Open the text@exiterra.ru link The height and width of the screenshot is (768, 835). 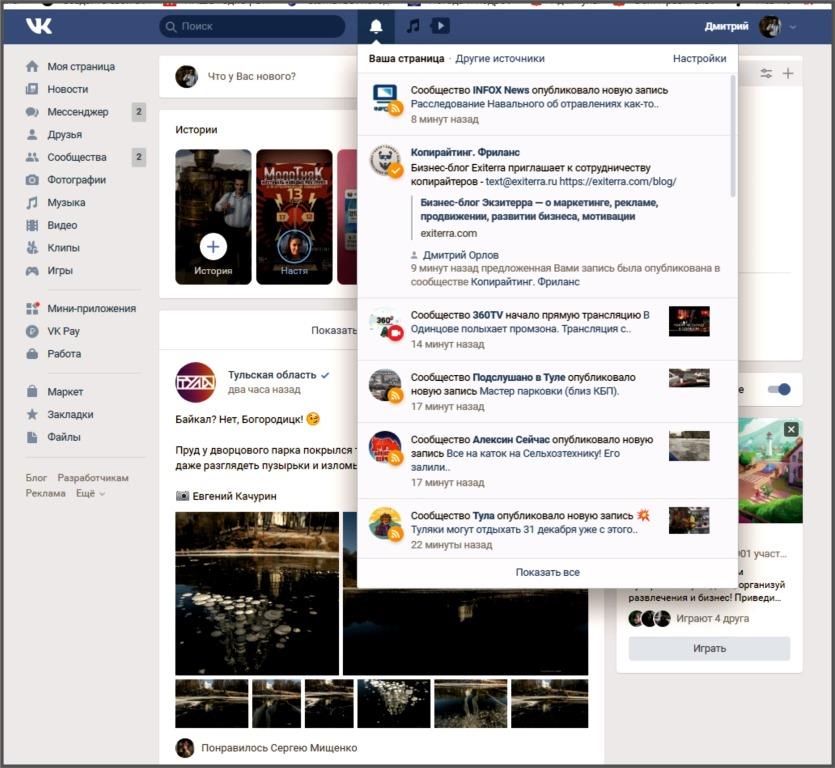tap(521, 182)
